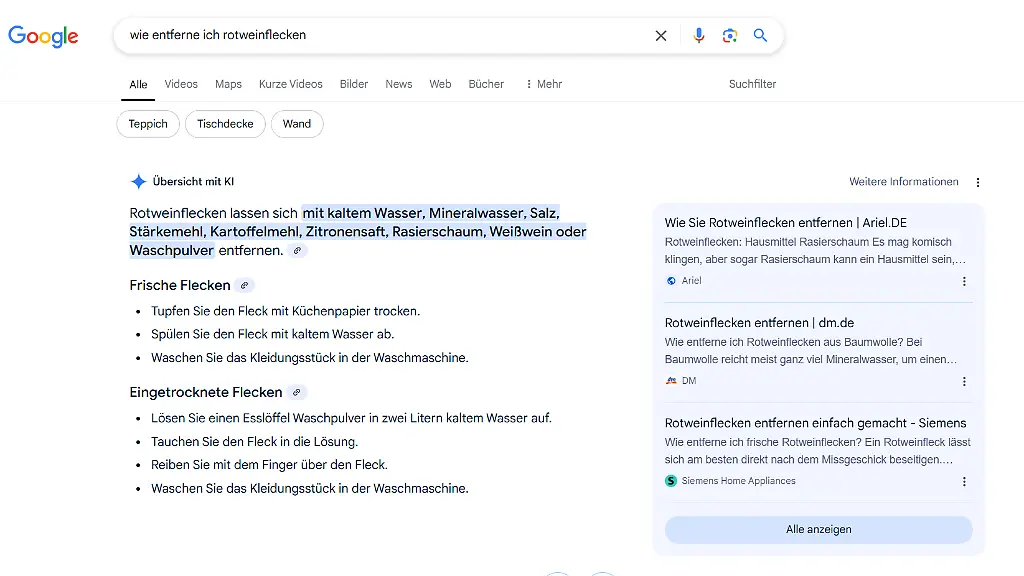The image size is (1024, 576).
Task: Filter by Teppich chip
Action: click(148, 124)
